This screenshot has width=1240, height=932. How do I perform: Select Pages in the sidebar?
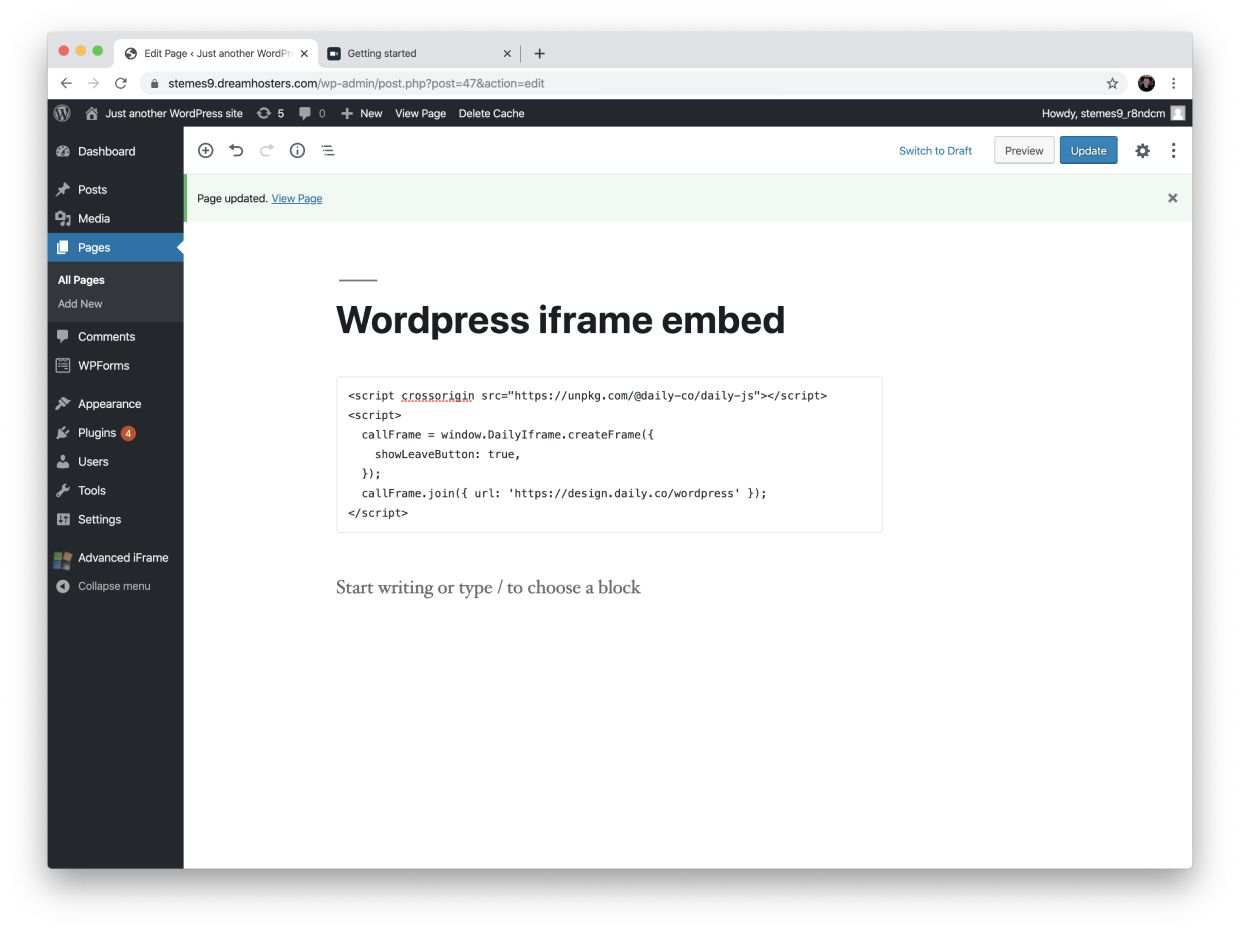point(116,247)
